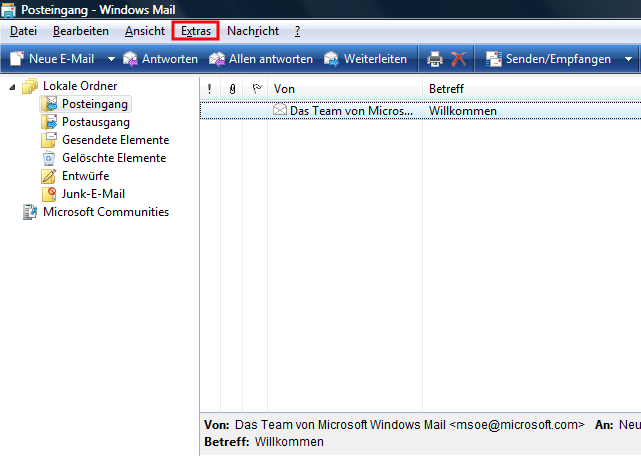
Task: Select Microsoft Communities in folder tree
Action: pos(105,212)
